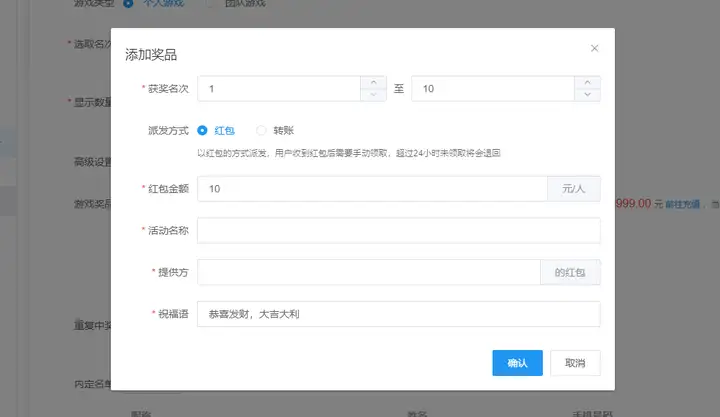
Task: Confirm the prize with 确认 button
Action: [x=518, y=363]
